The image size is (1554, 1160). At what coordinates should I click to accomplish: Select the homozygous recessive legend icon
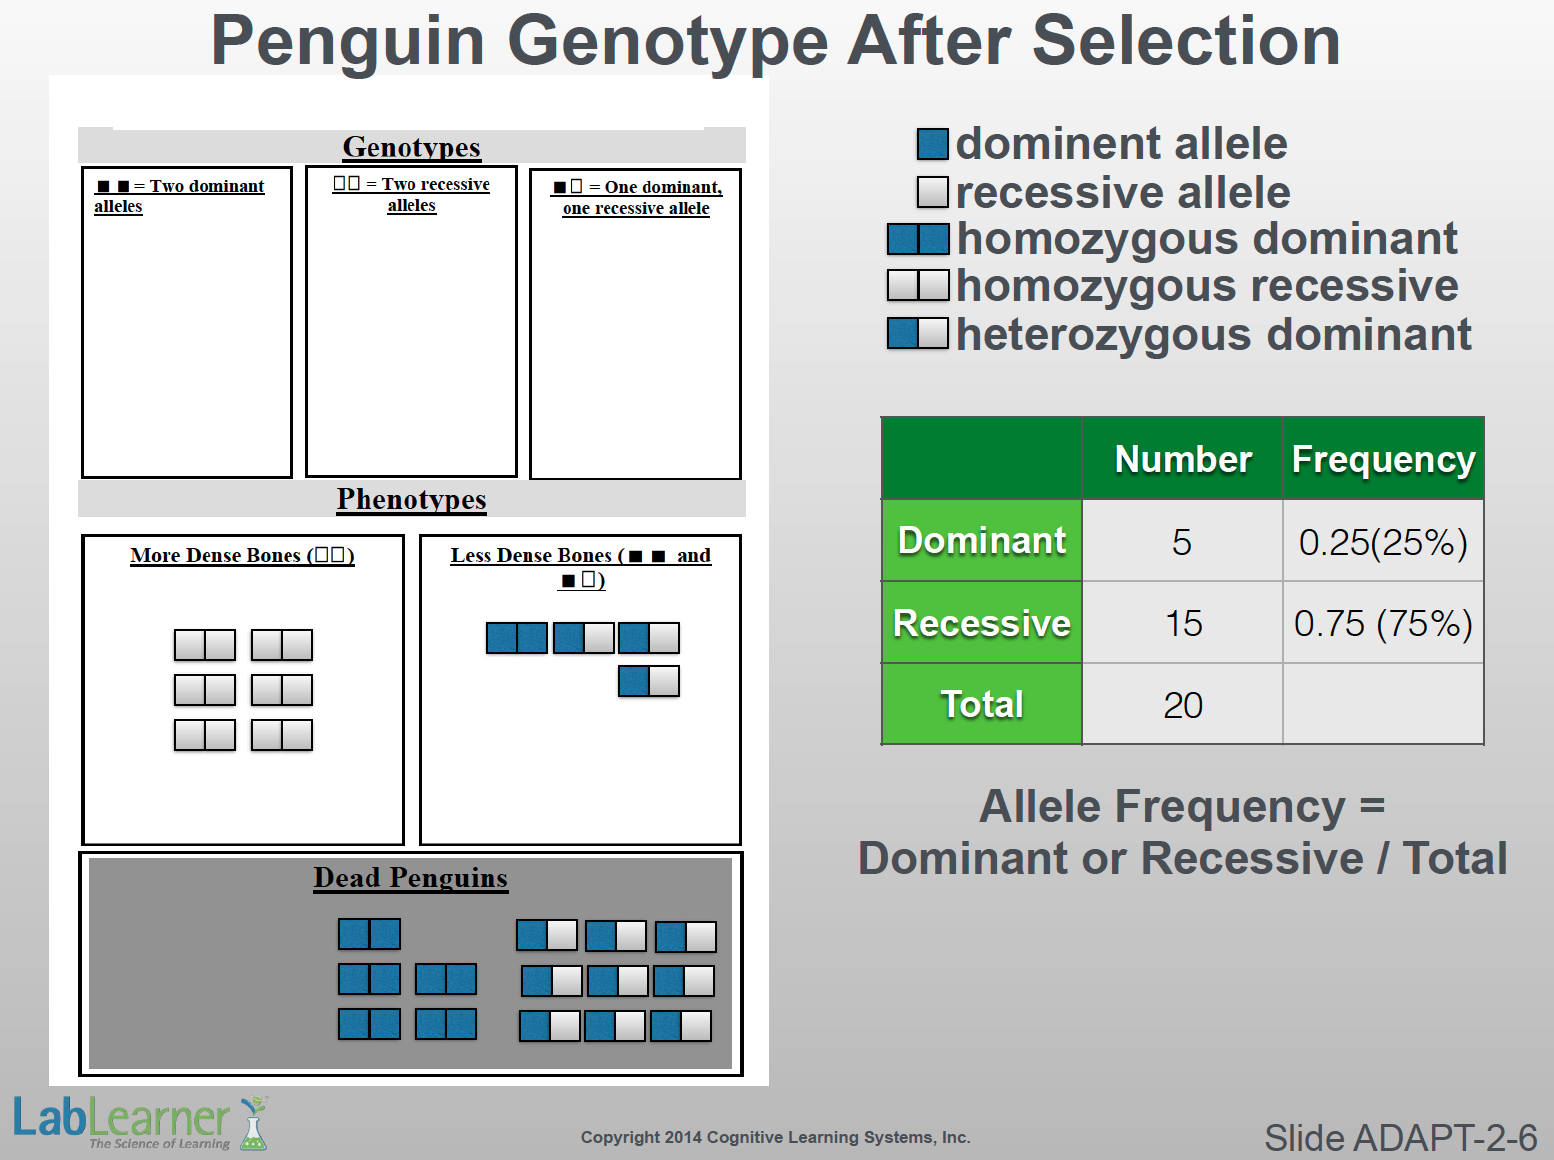(918, 286)
